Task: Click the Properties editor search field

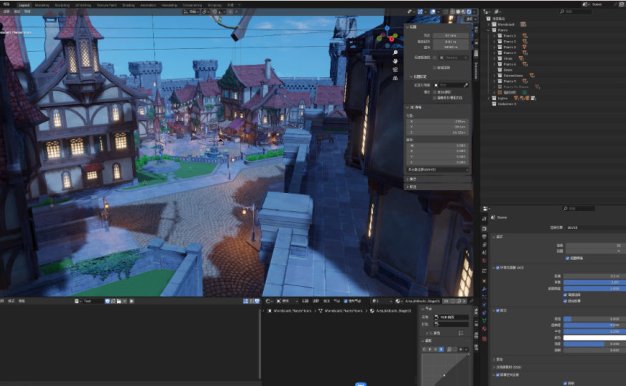Action: click(x=578, y=208)
